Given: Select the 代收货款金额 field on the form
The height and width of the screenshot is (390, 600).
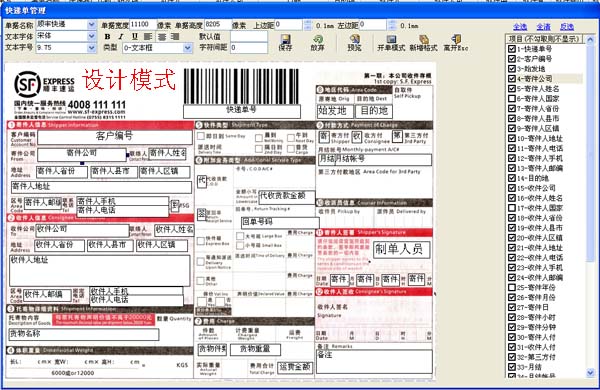Looking at the screenshot, I should 287,197.
